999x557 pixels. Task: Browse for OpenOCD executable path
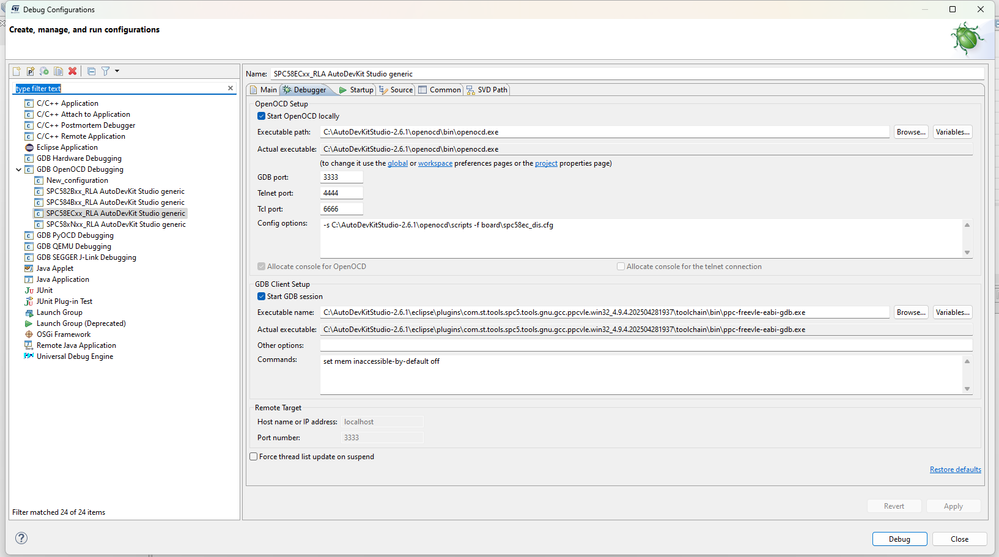pyautogui.click(x=910, y=132)
